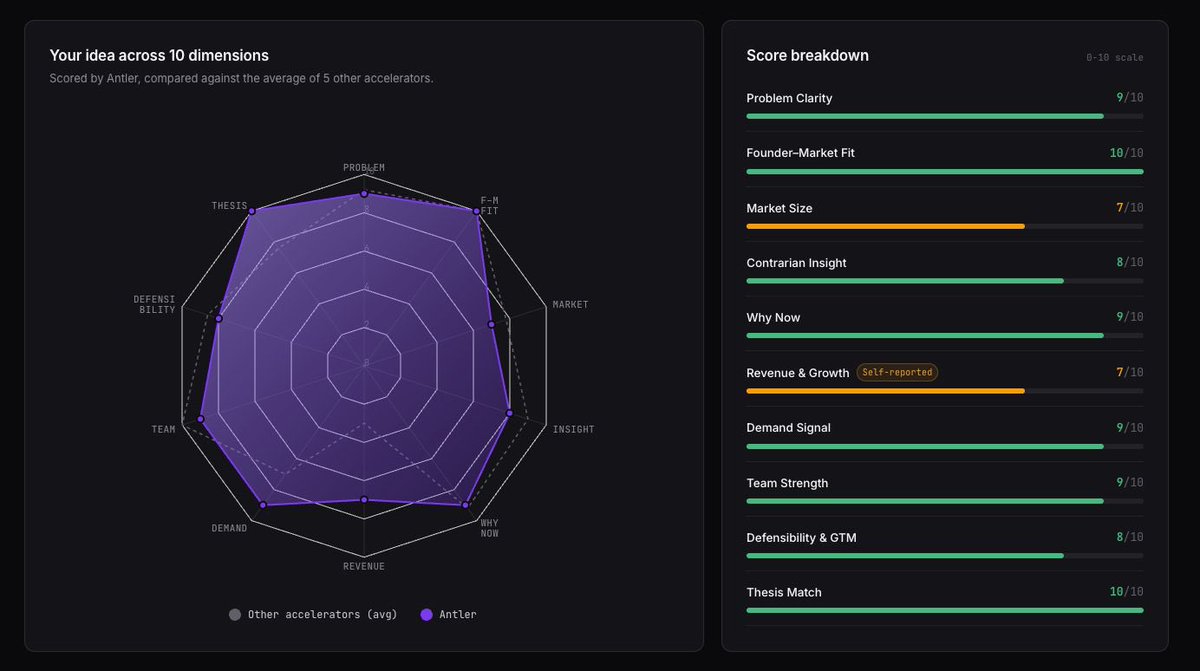This screenshot has width=1200, height=671.
Task: Click the Team Strength score bar
Action: click(945, 501)
